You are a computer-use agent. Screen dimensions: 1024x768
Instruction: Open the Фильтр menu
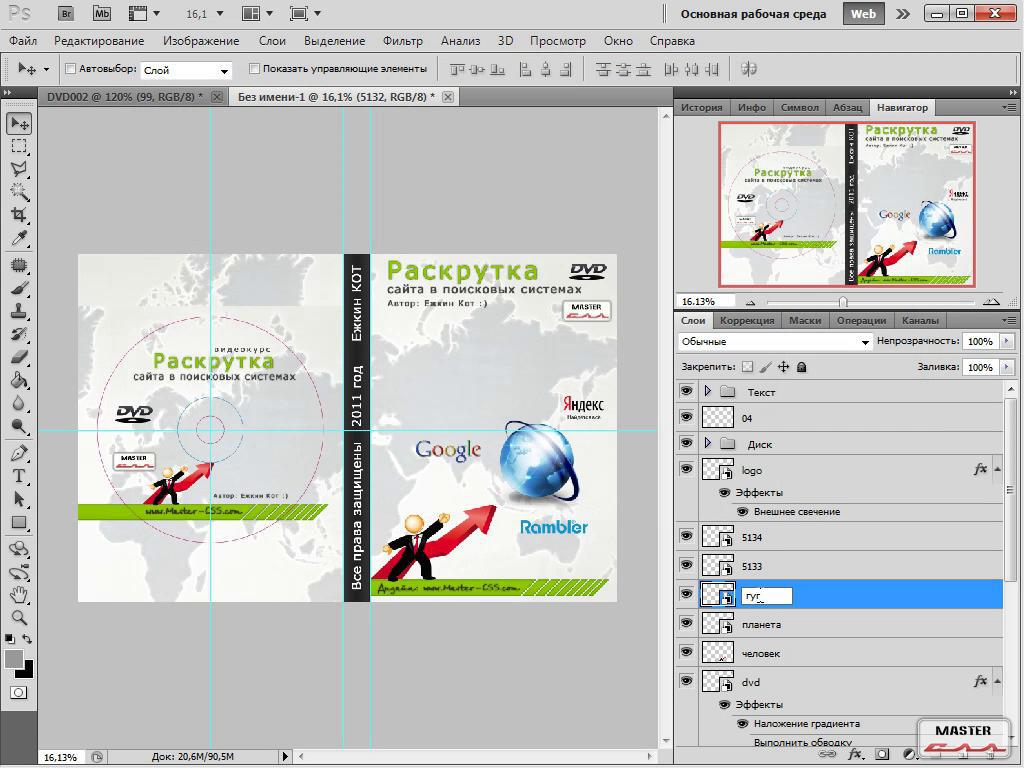click(402, 41)
